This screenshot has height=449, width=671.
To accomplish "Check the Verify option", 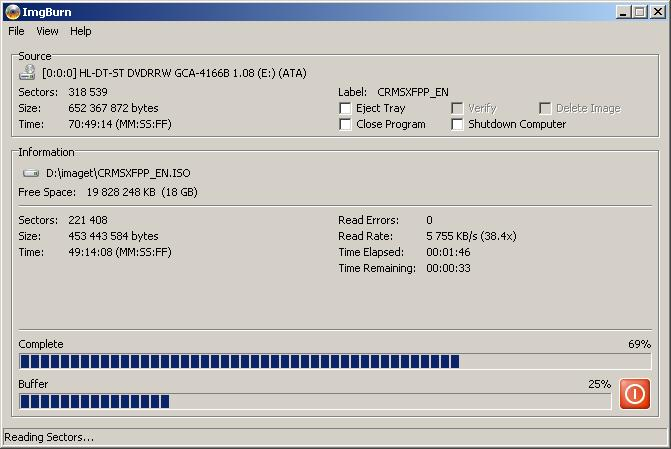I will click(x=457, y=108).
